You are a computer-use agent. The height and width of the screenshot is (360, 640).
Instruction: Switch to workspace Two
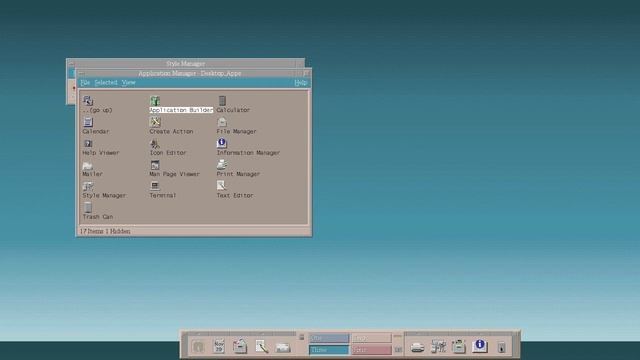371,338
